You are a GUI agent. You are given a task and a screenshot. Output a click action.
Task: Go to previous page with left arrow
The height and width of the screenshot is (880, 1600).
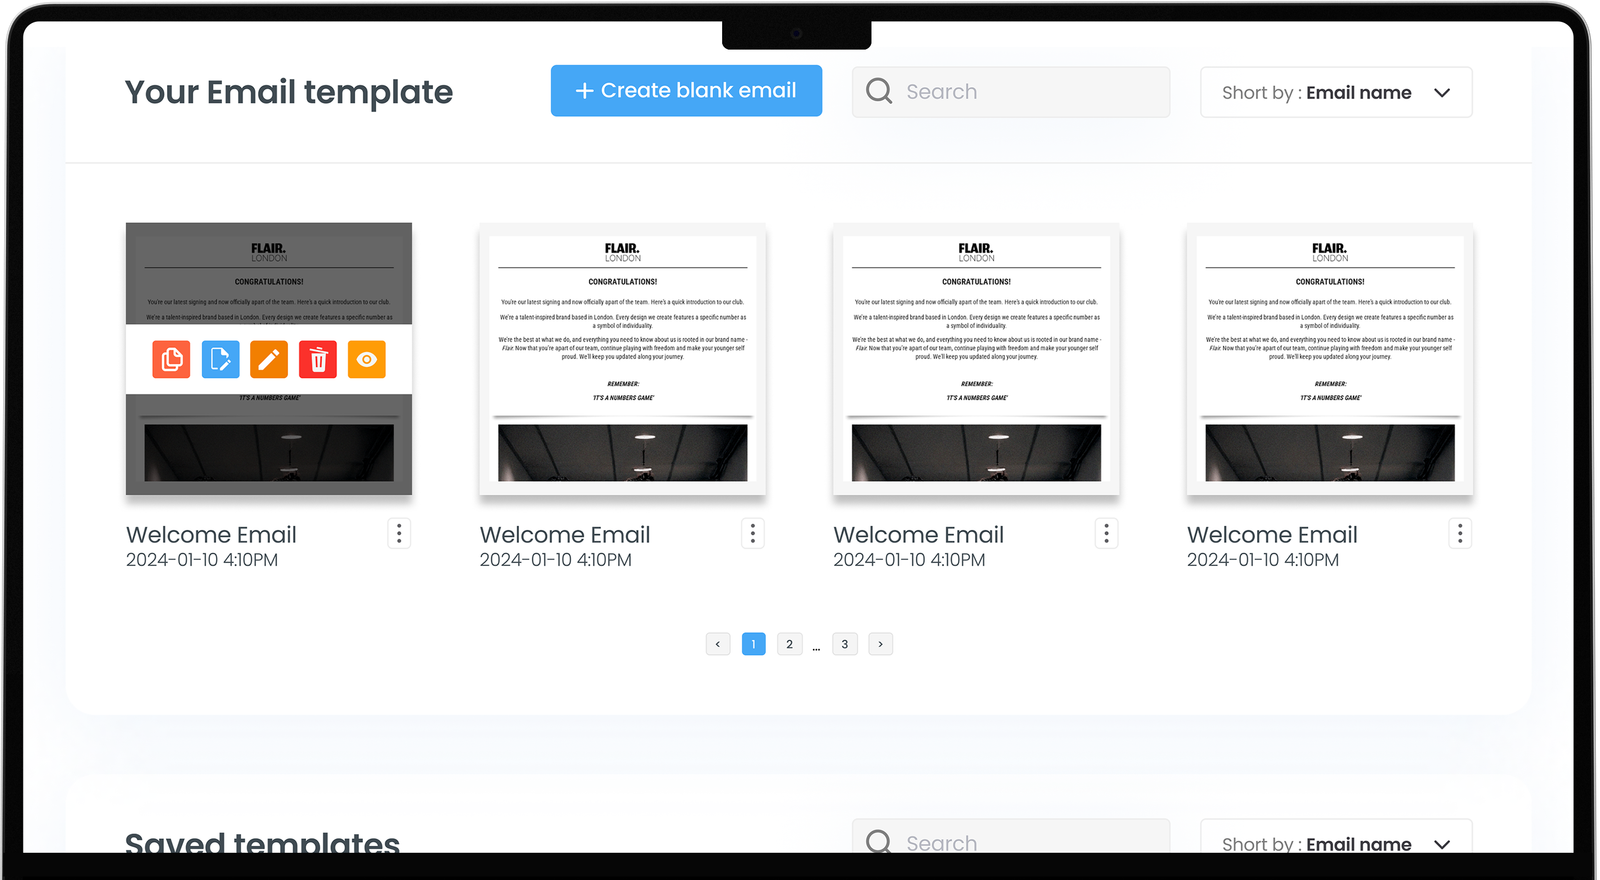(x=718, y=644)
